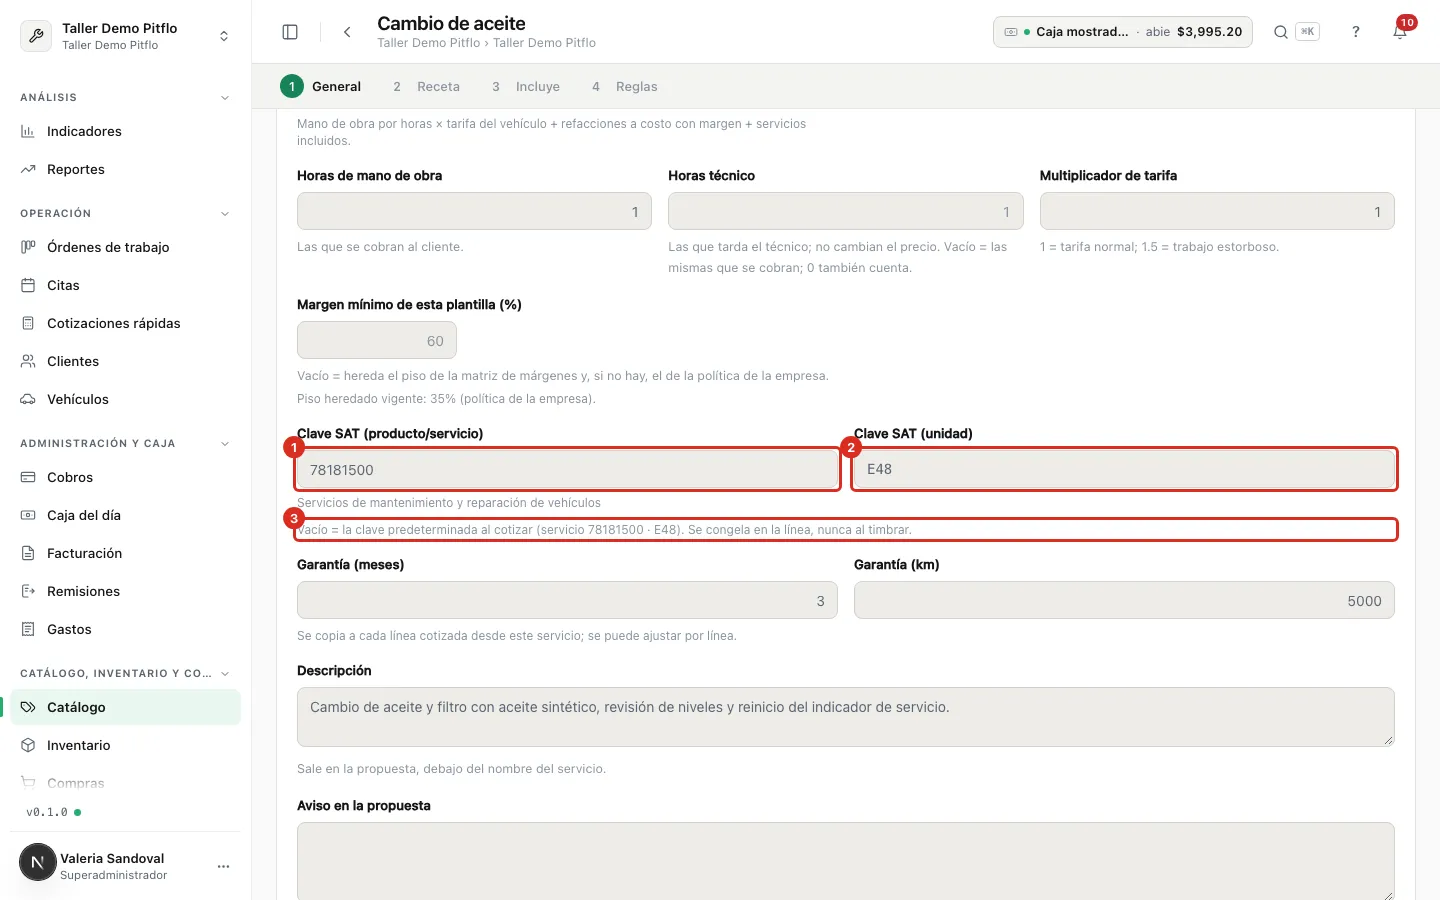The width and height of the screenshot is (1440, 900).
Task: Navigate to Clientes
Action: (x=125, y=361)
